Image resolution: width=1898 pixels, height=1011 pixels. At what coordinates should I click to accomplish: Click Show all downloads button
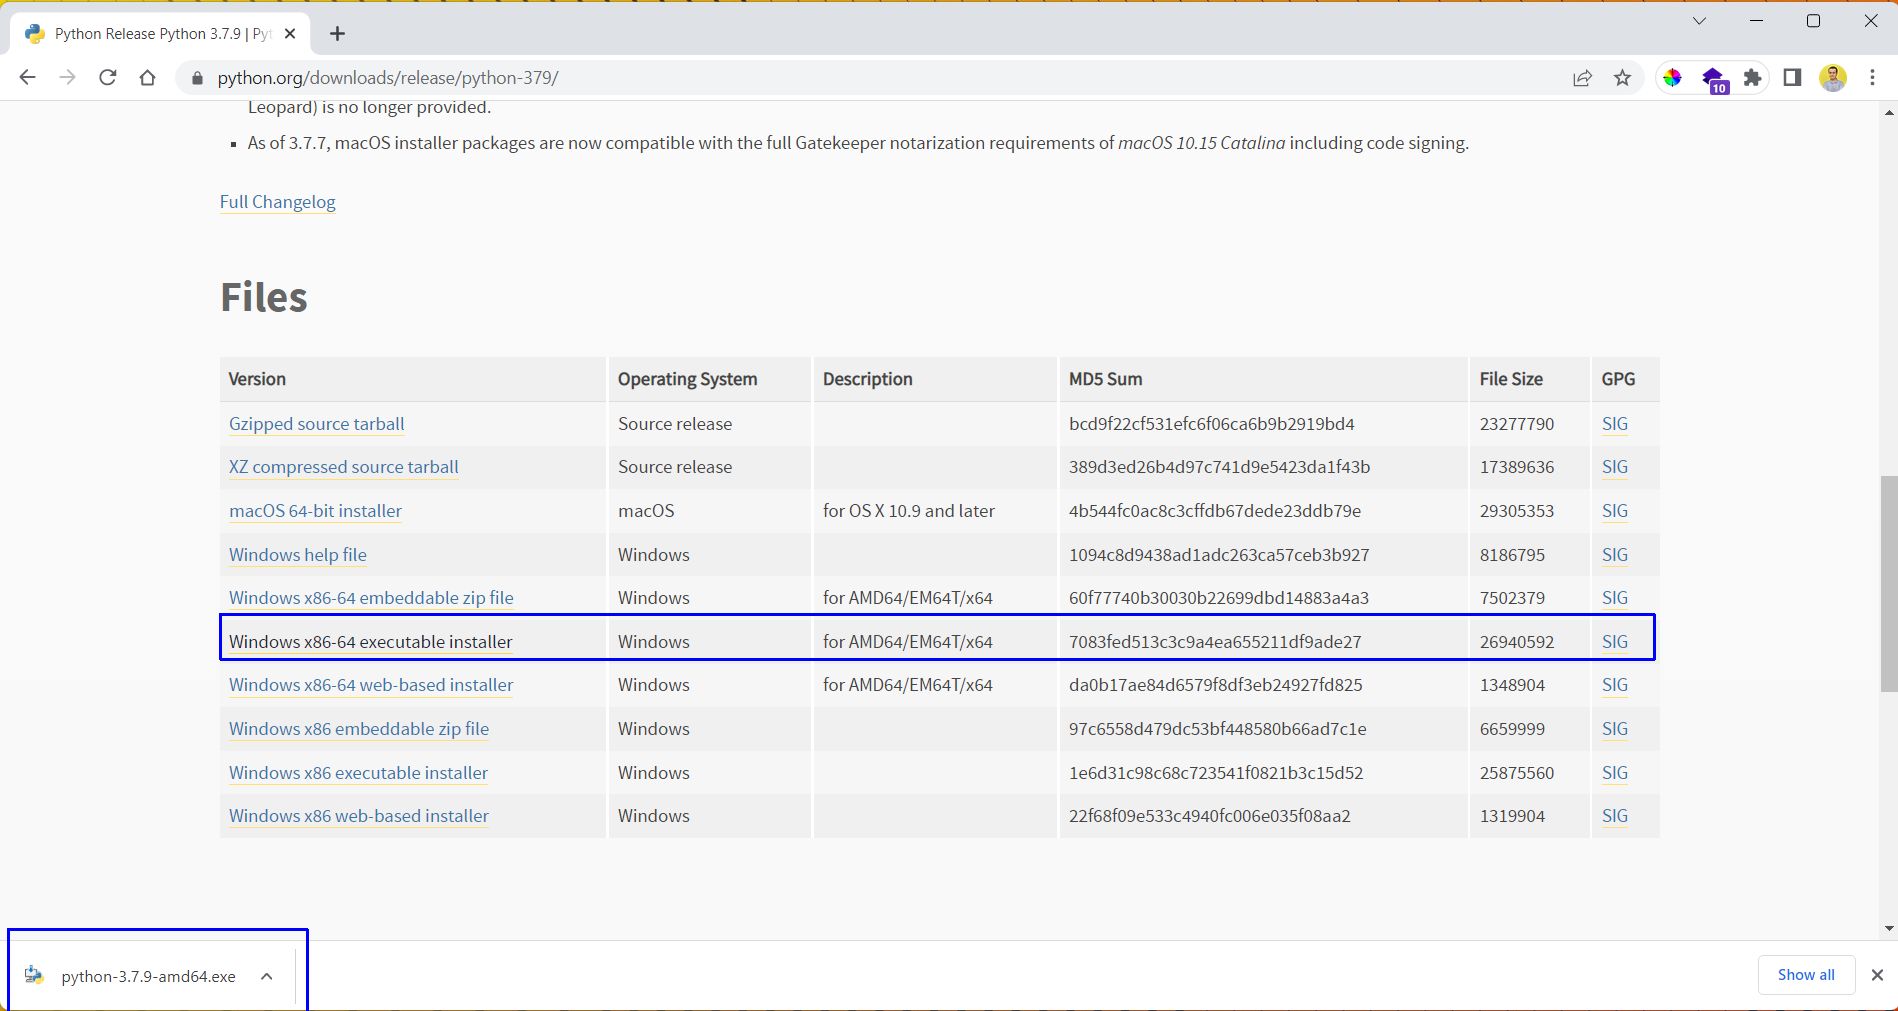tap(1806, 975)
